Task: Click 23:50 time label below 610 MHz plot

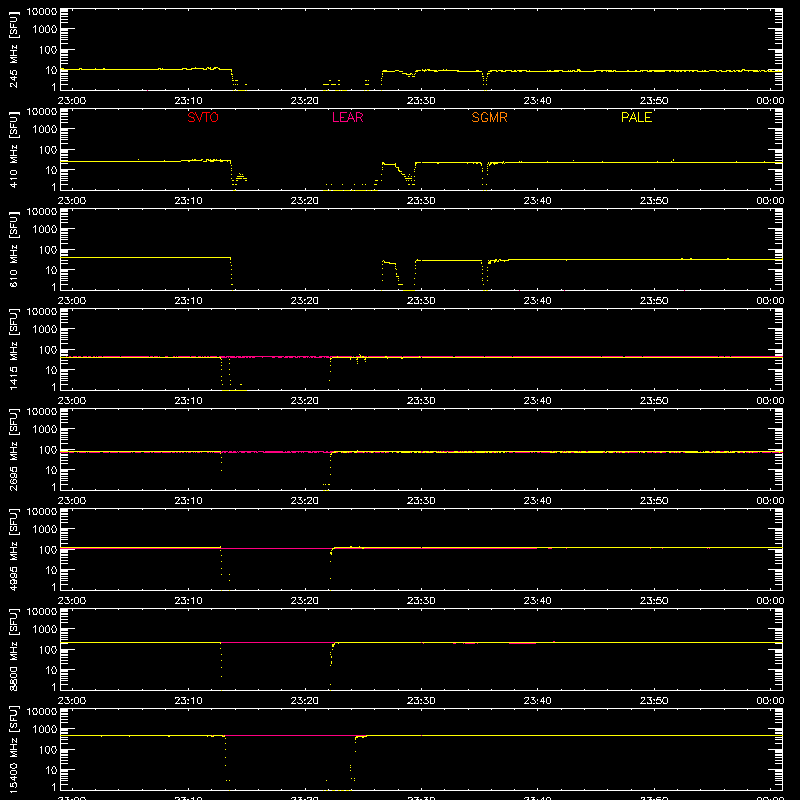Action: coord(654,301)
